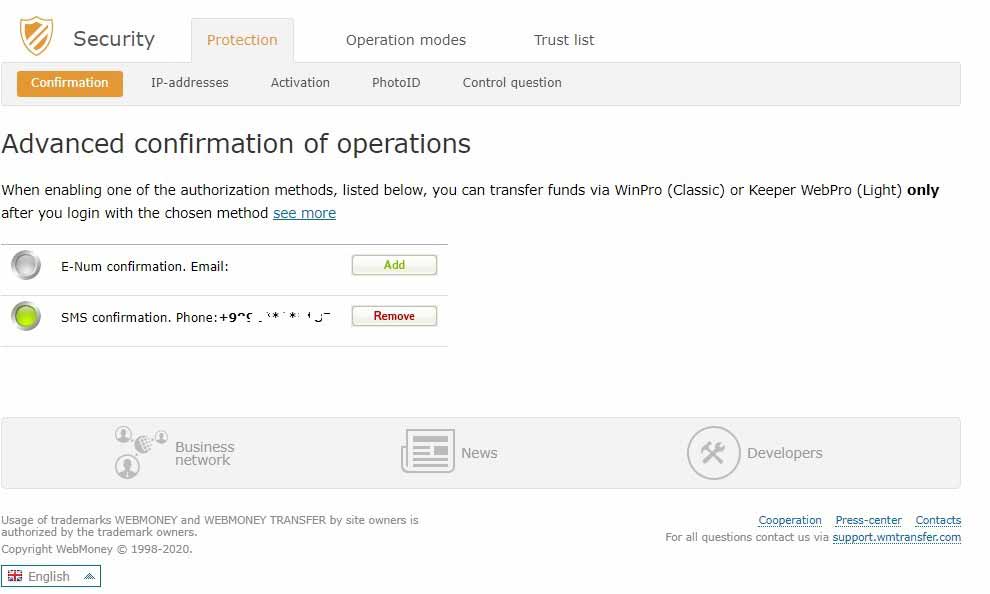Toggle the SMS confirmation green indicator
Image resolution: width=990 pixels, height=594 pixels.
pyautogui.click(x=26, y=316)
